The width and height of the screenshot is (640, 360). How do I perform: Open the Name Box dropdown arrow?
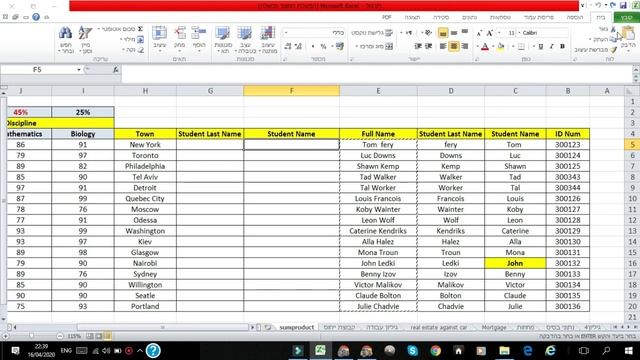[79, 70]
